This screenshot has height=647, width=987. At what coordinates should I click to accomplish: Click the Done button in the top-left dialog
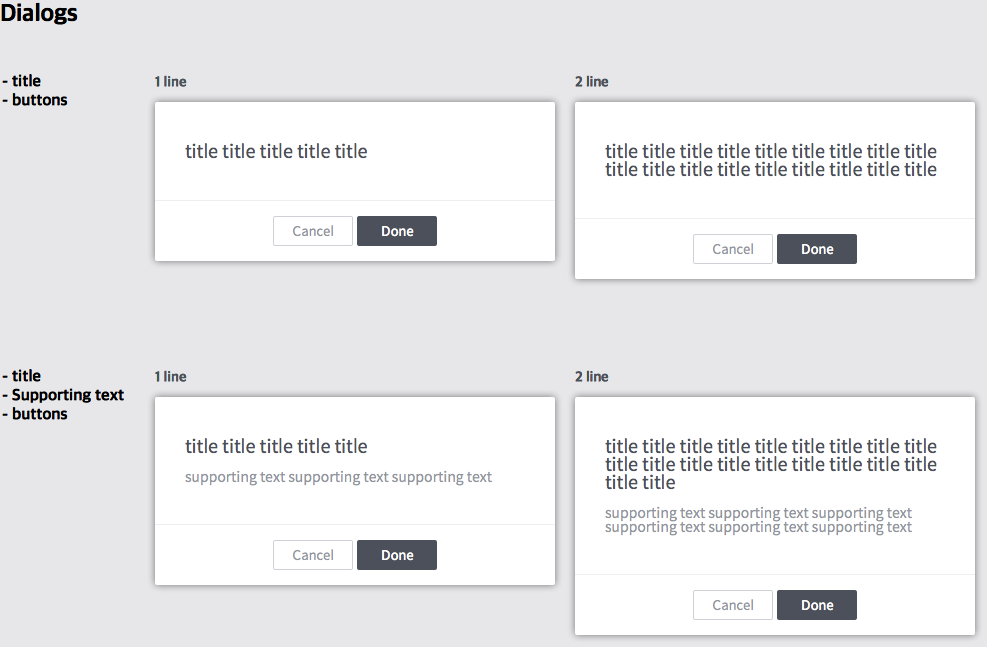[x=396, y=231]
